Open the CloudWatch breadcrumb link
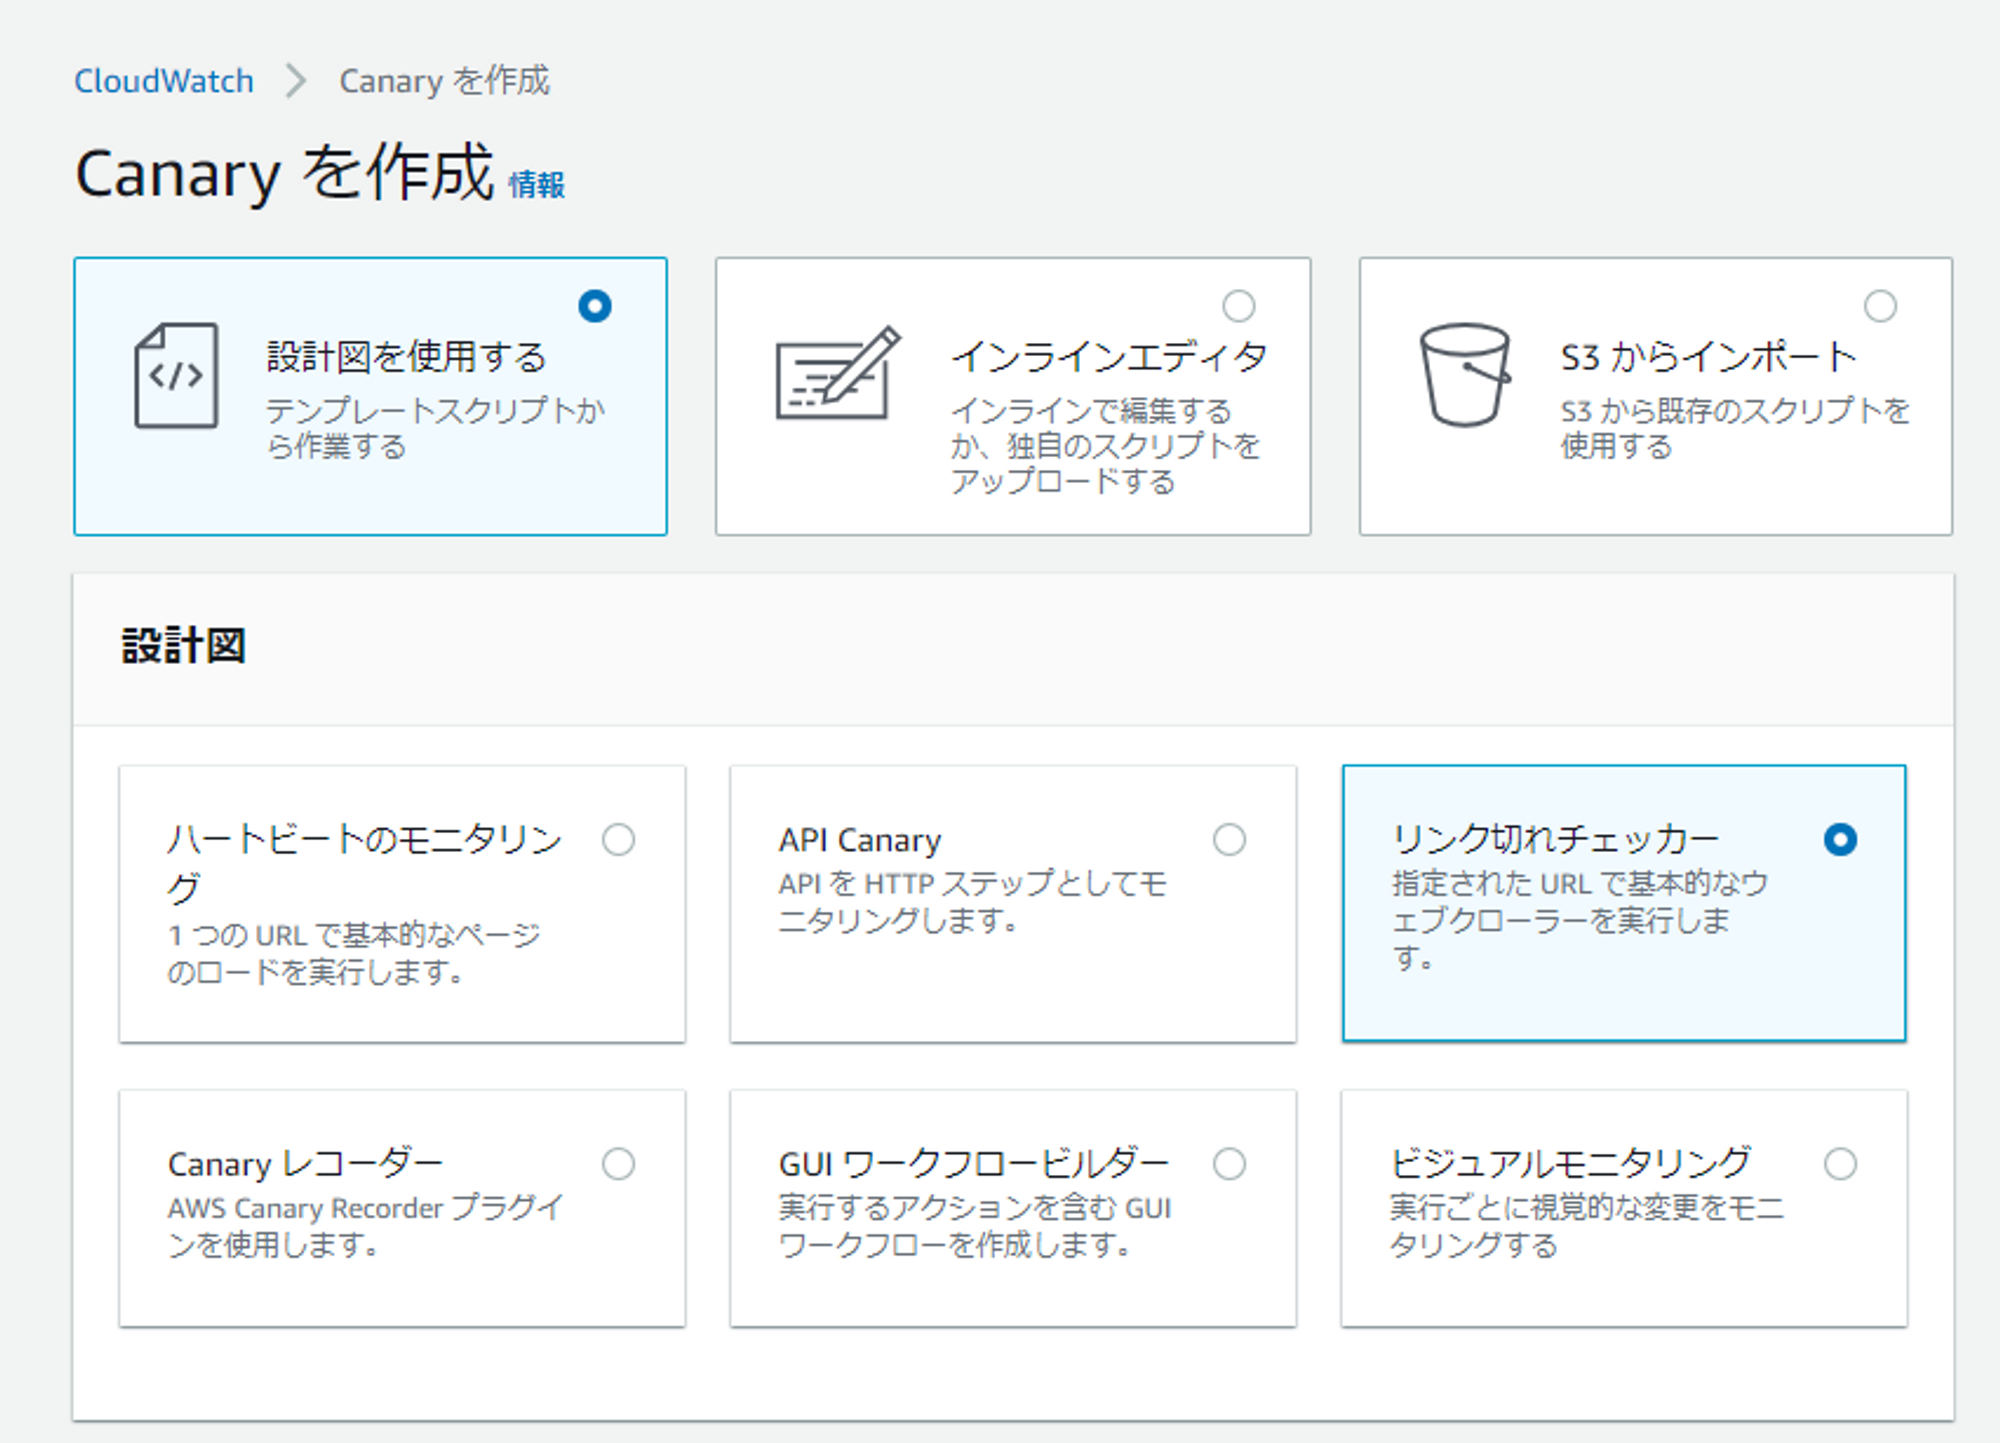This screenshot has height=1443, width=2000. pos(164,81)
